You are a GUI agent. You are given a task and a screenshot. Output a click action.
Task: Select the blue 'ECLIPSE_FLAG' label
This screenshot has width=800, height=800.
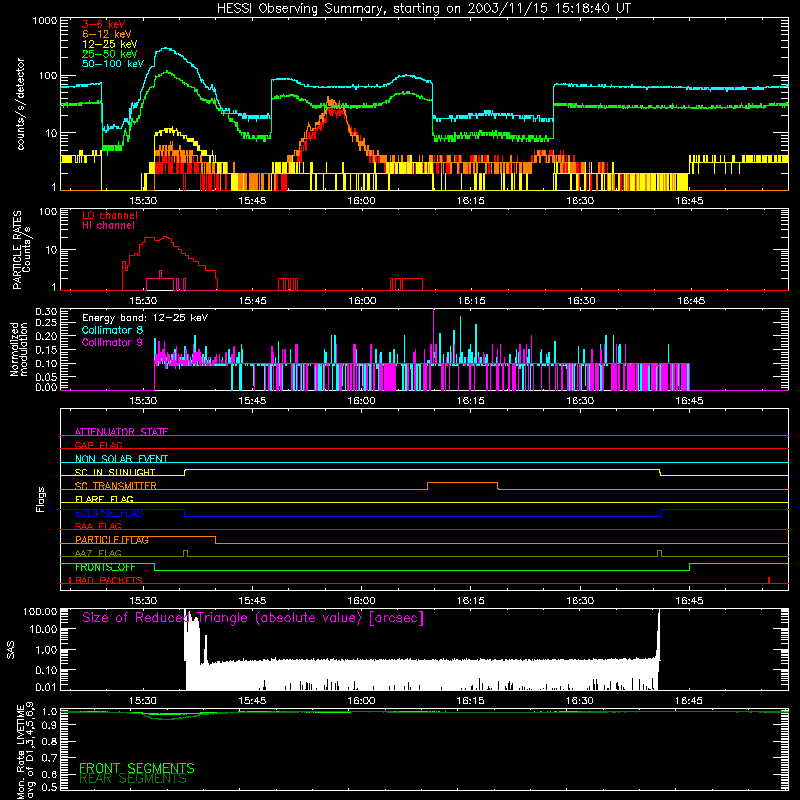click(x=109, y=513)
